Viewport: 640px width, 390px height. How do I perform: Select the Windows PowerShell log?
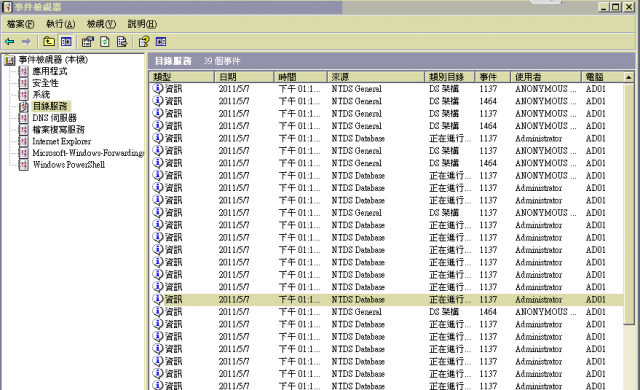click(69, 165)
